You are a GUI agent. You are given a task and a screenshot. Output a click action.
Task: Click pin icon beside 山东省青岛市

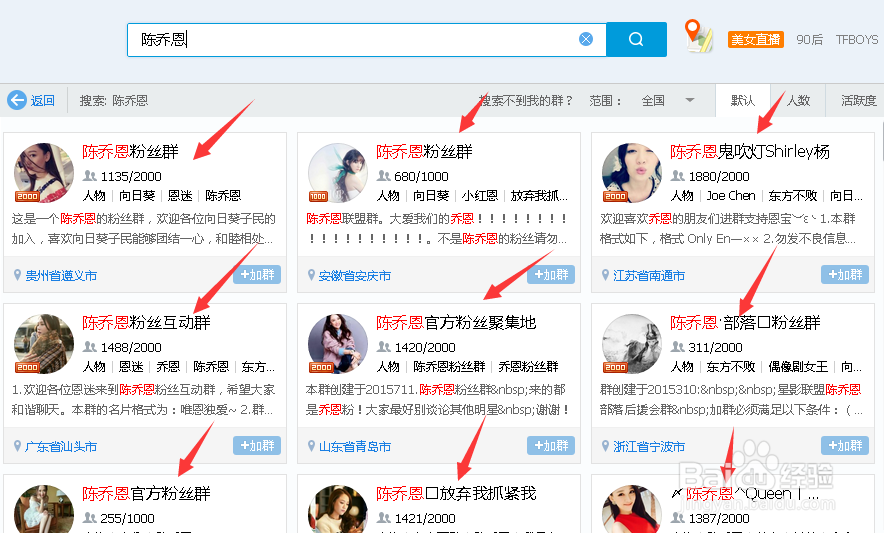tap(311, 446)
